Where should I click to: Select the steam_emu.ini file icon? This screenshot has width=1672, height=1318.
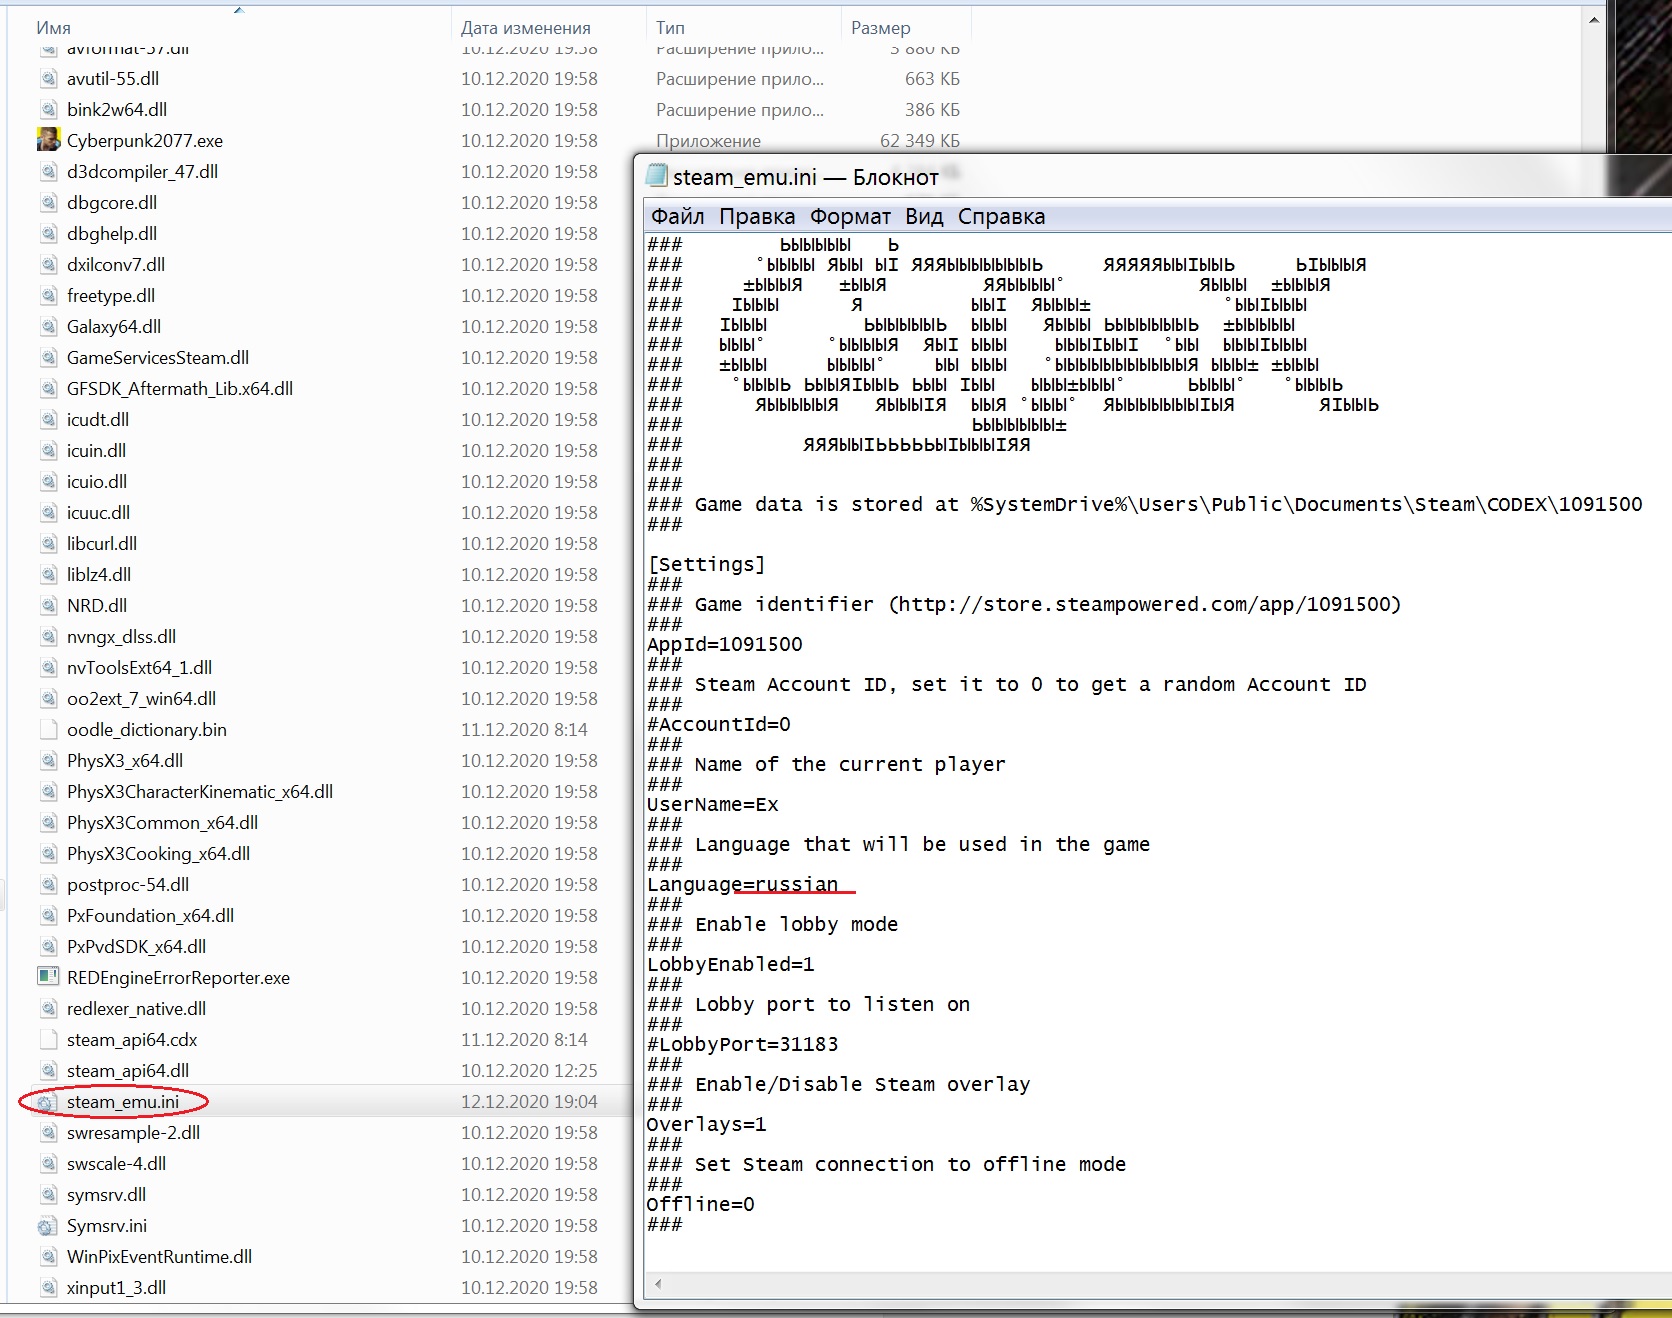47,1102
